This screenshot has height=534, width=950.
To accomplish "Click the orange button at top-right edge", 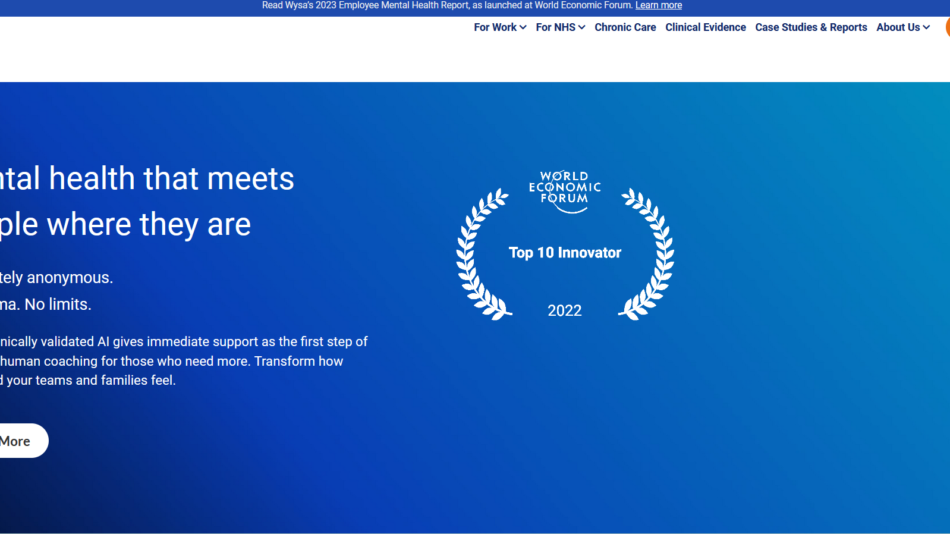I will pos(945,27).
